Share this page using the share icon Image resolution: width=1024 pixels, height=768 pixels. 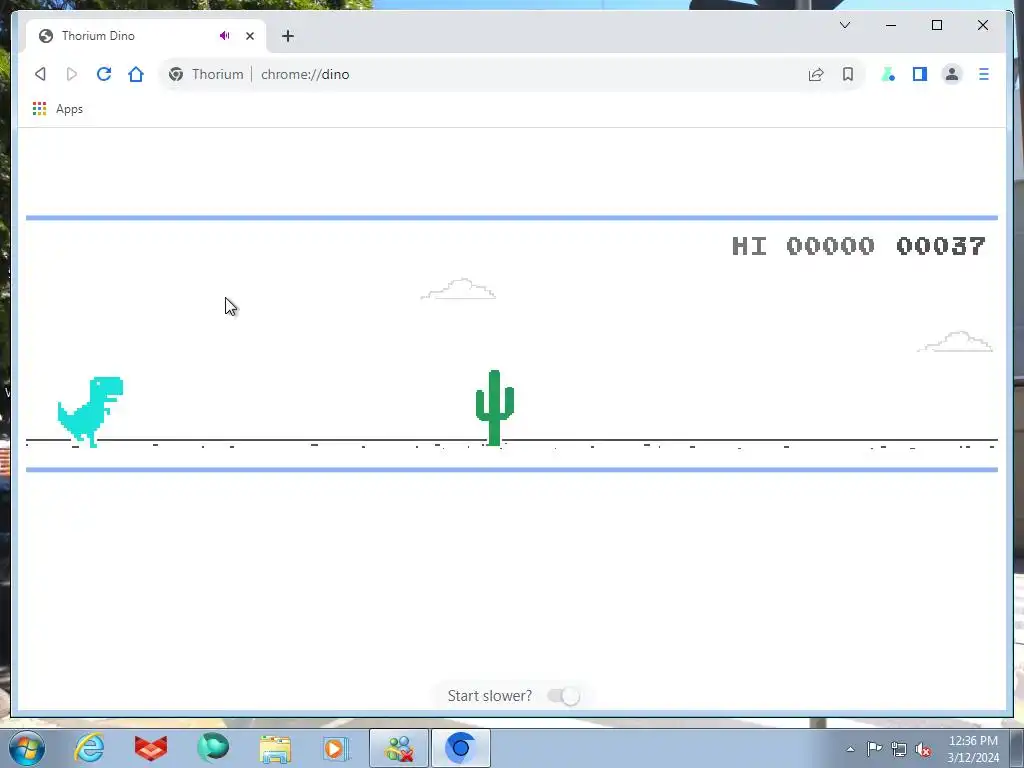pyautogui.click(x=816, y=74)
